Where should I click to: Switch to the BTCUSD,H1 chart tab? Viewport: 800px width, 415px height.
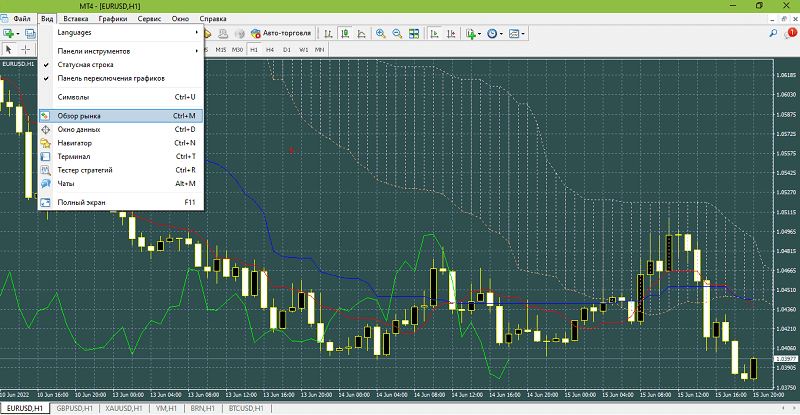click(x=246, y=408)
